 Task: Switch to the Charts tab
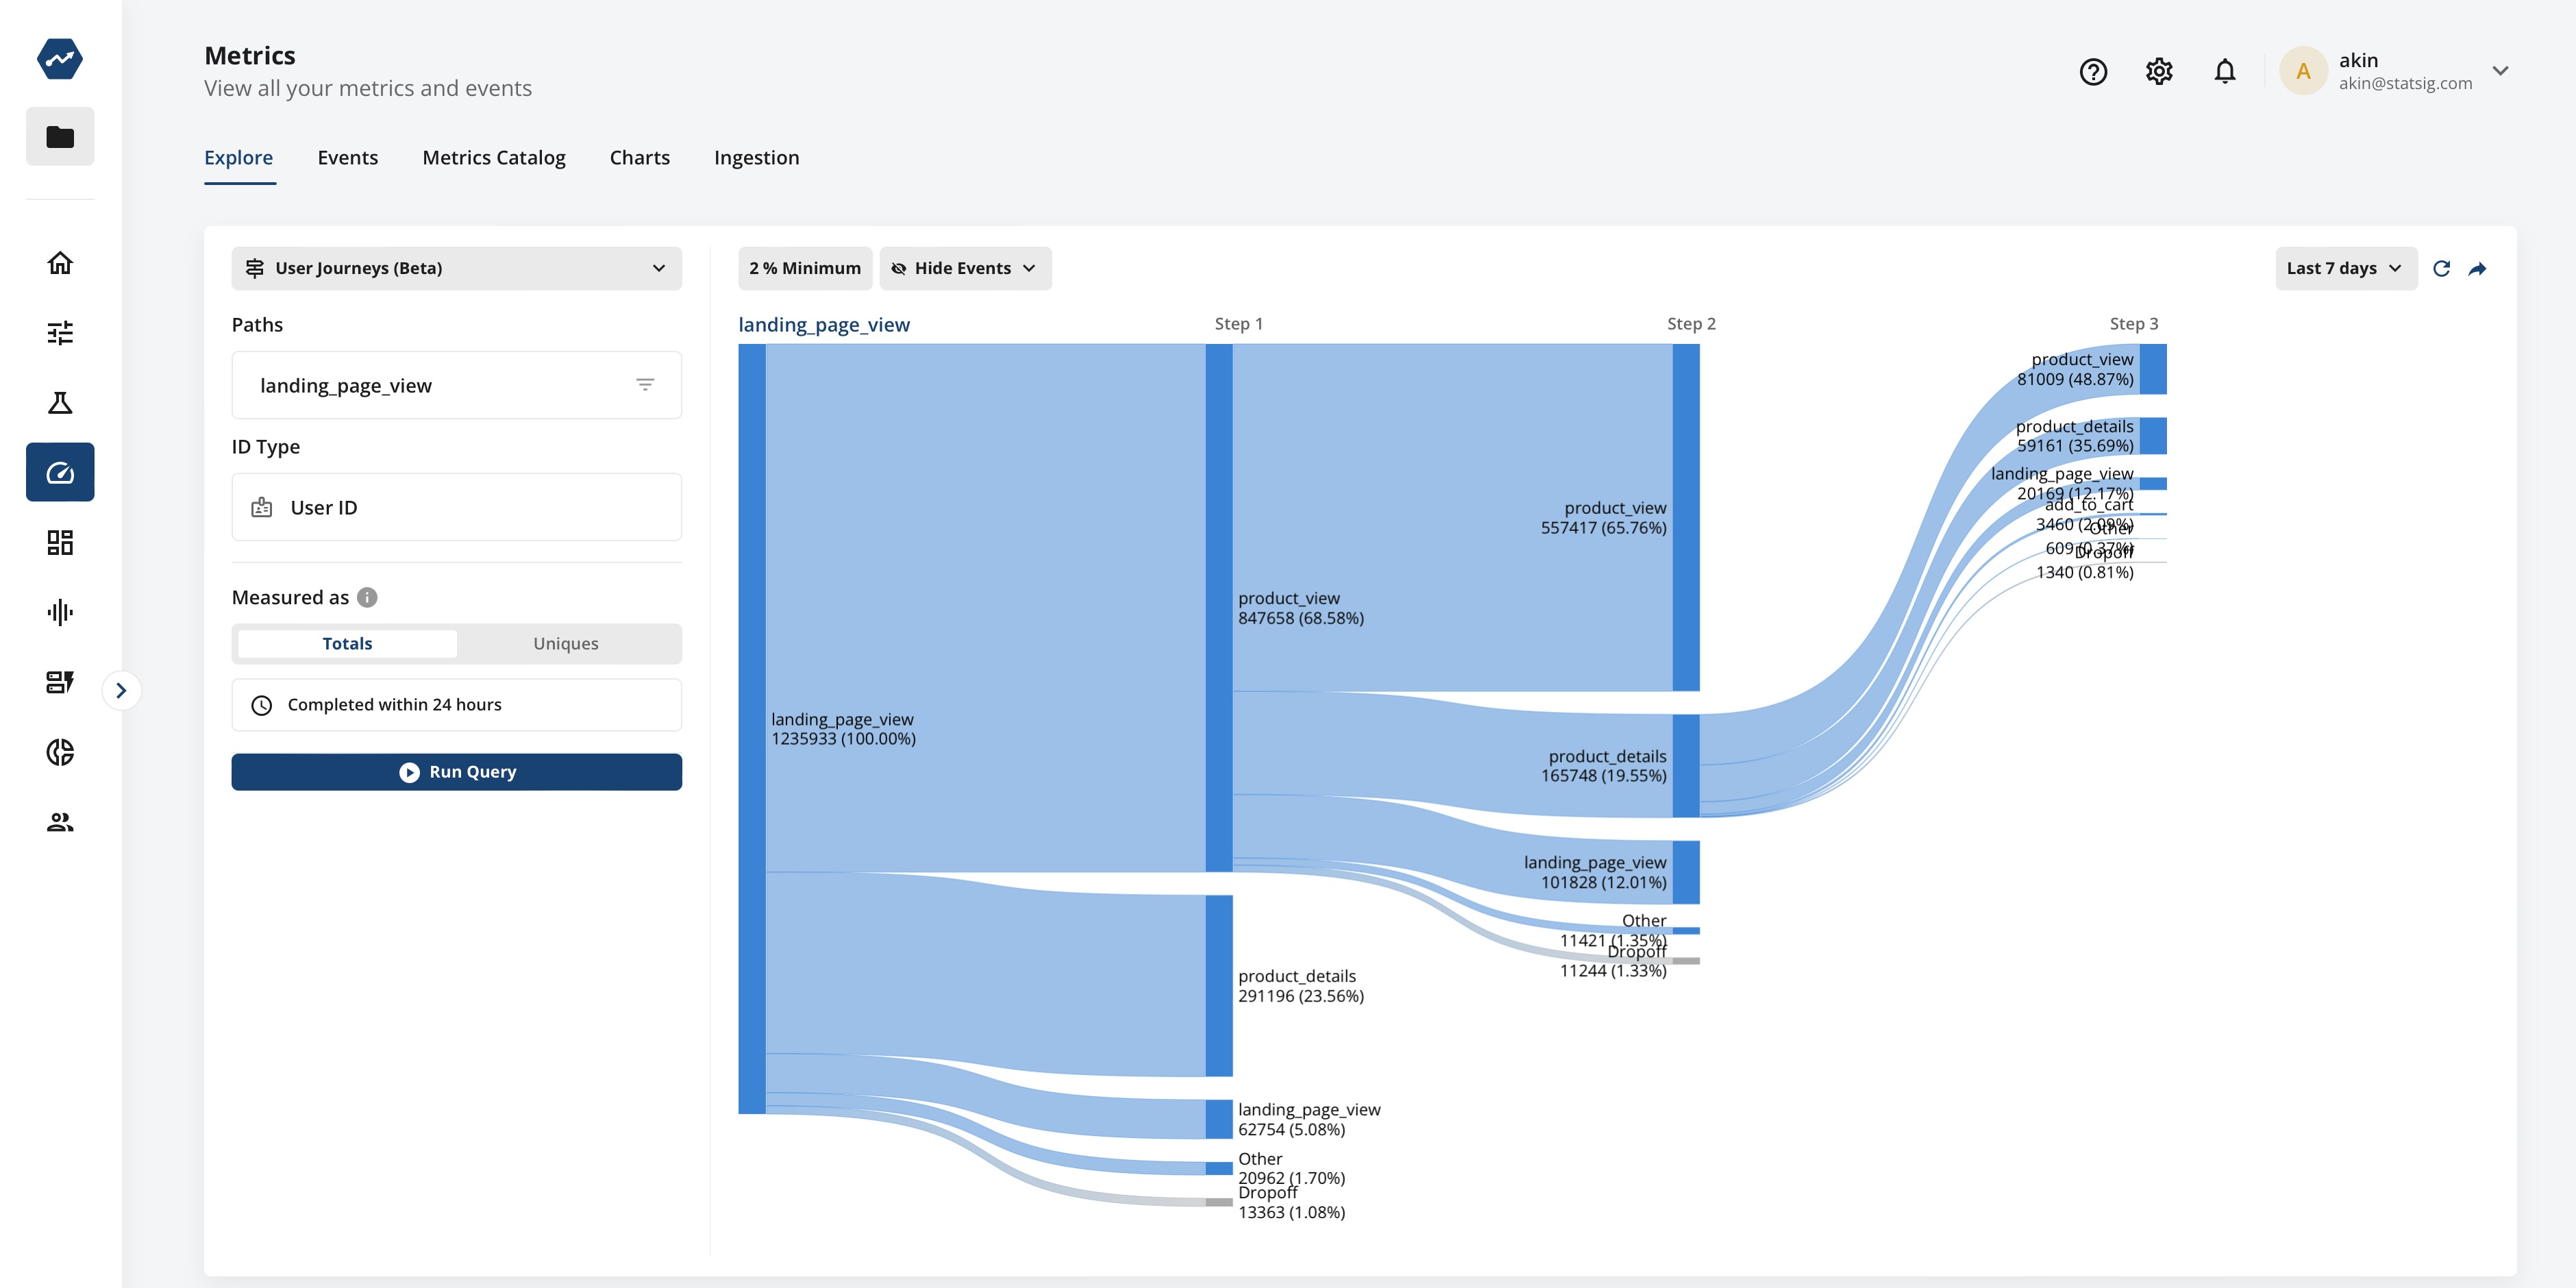640,157
